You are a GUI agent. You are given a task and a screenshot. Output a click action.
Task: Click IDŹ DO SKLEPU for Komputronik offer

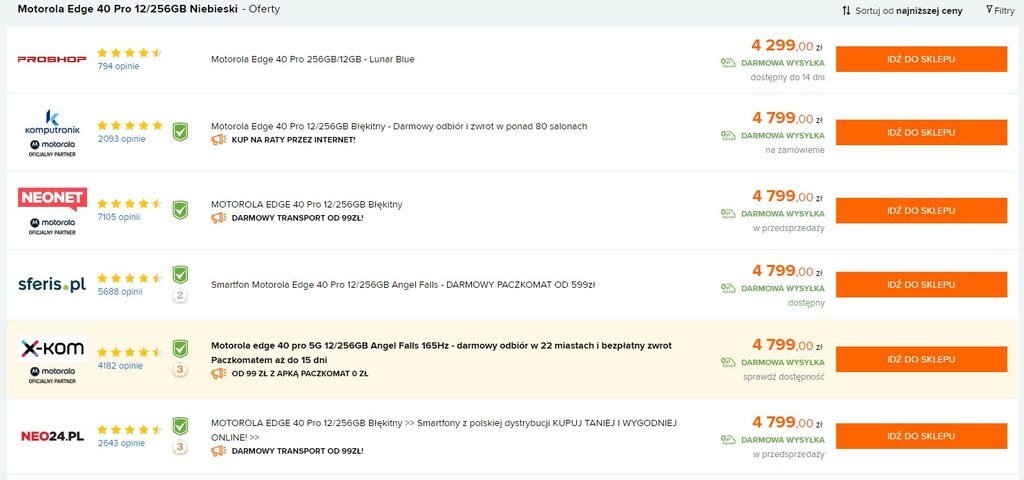[921, 133]
